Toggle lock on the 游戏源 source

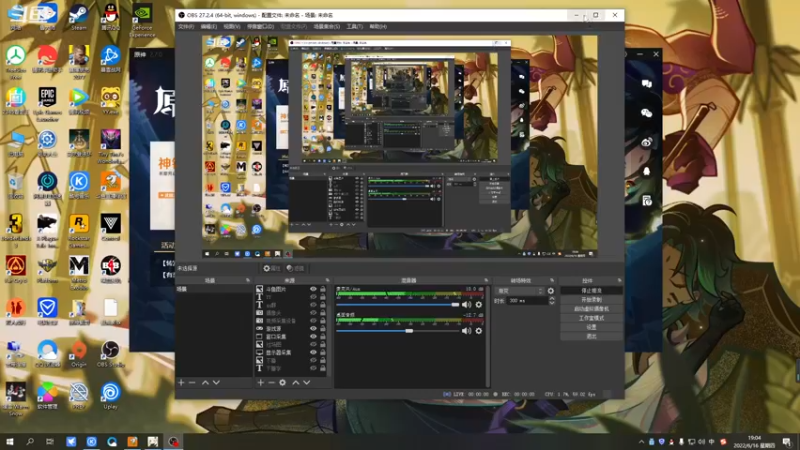322,329
